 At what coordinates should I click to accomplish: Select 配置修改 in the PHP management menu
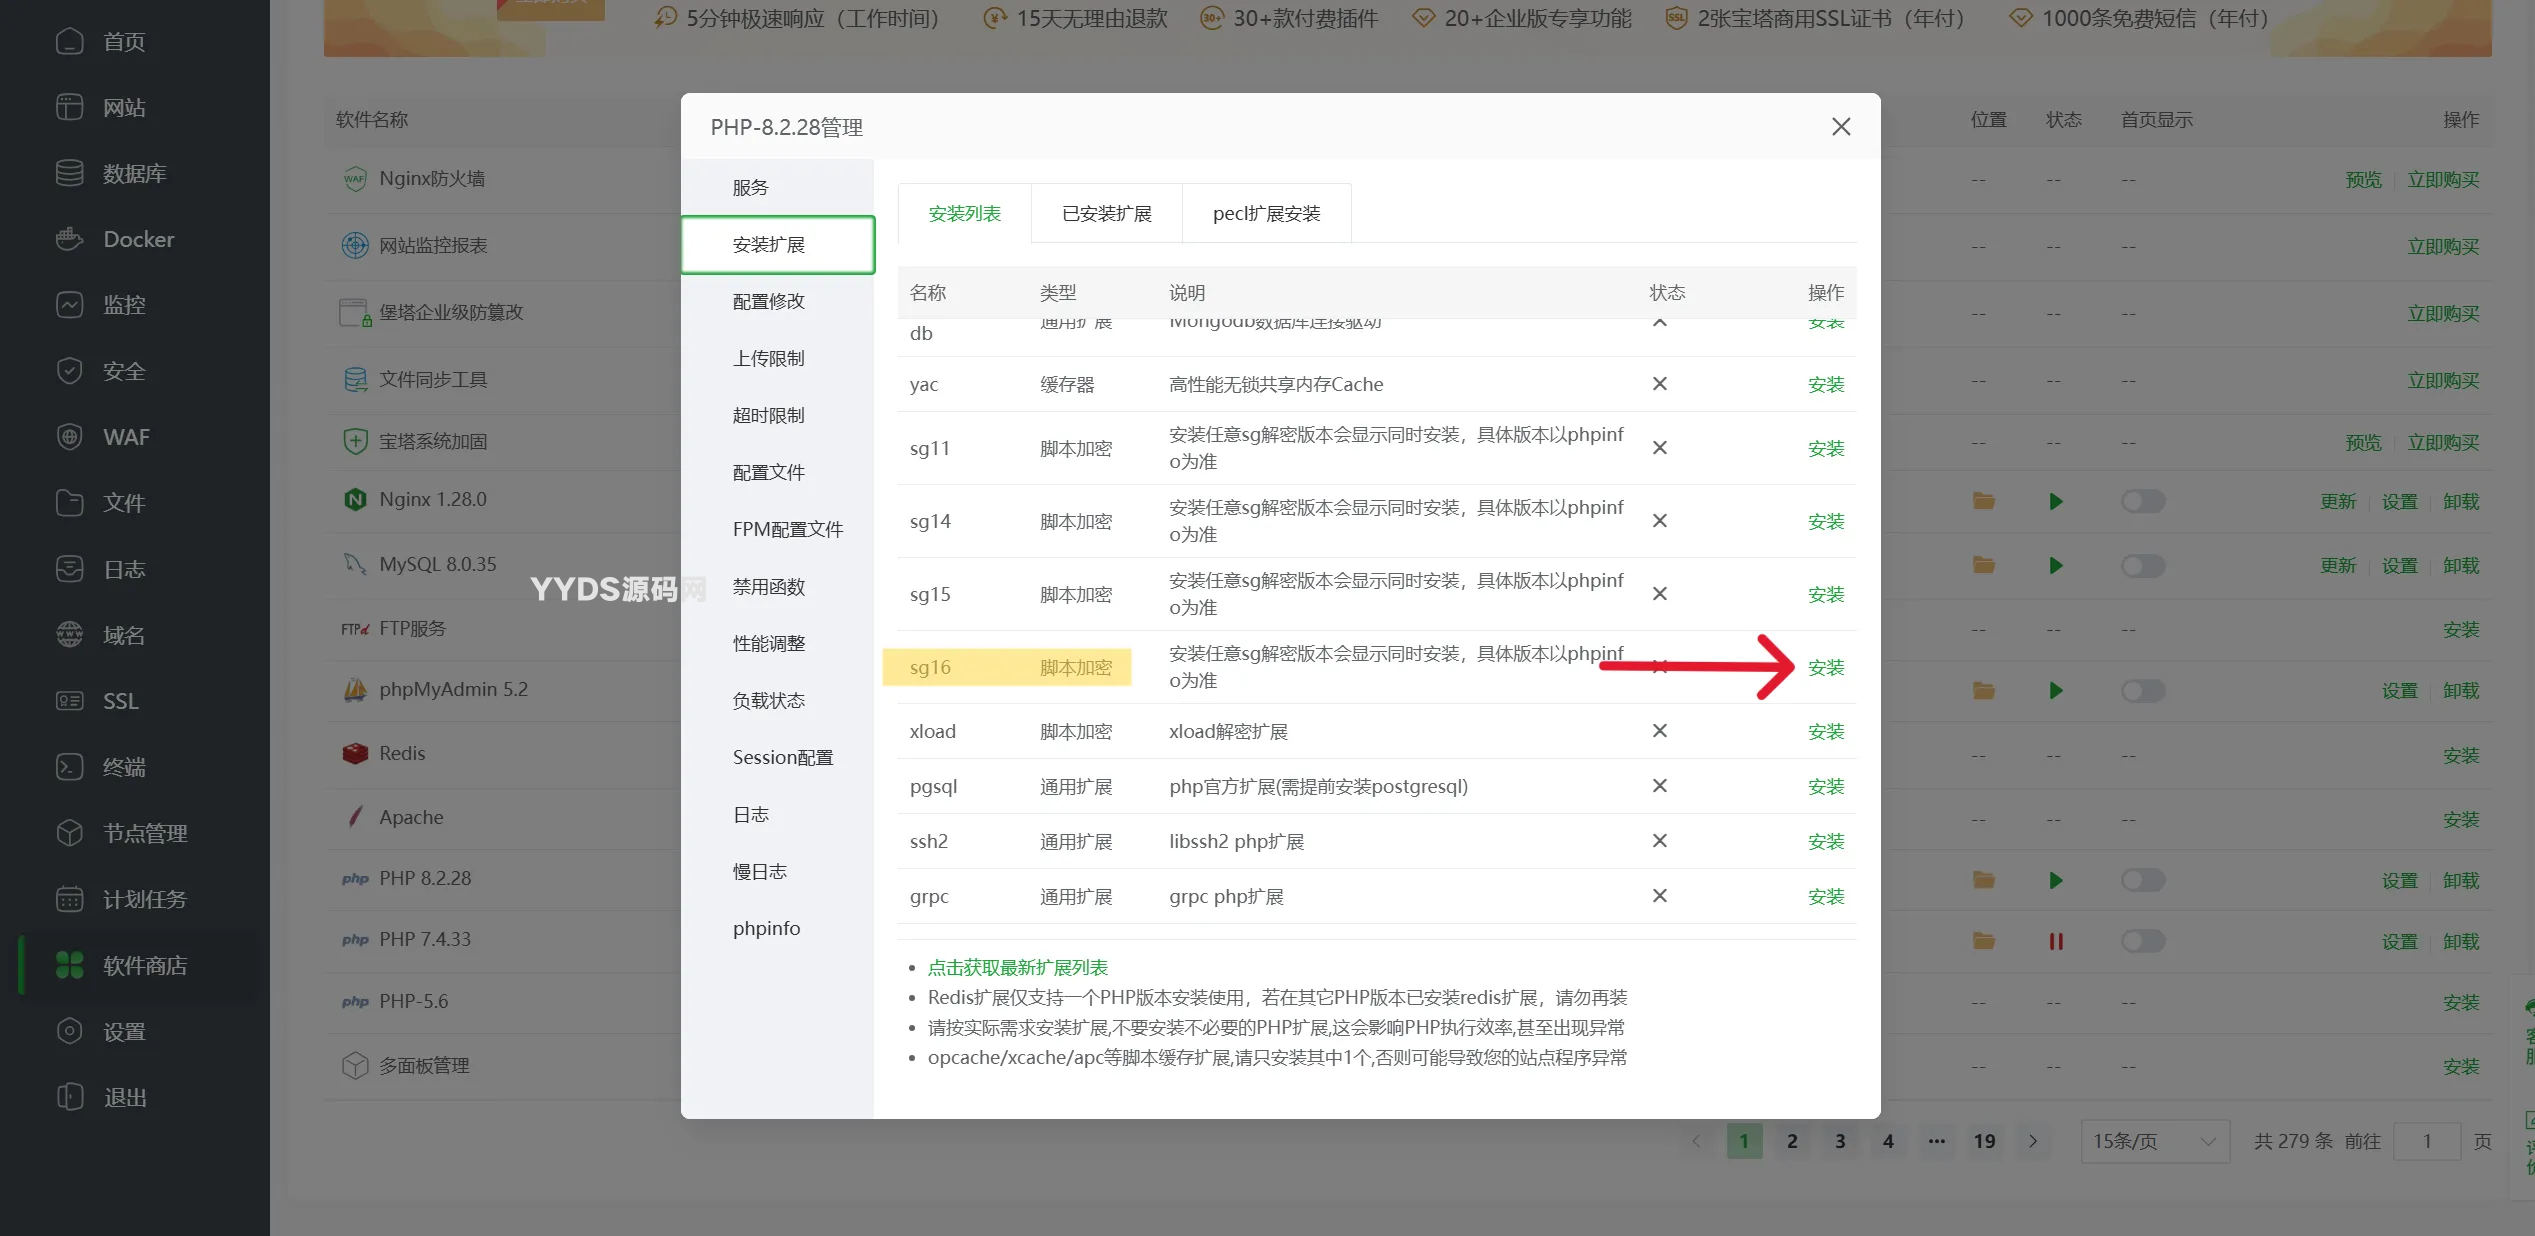click(769, 300)
